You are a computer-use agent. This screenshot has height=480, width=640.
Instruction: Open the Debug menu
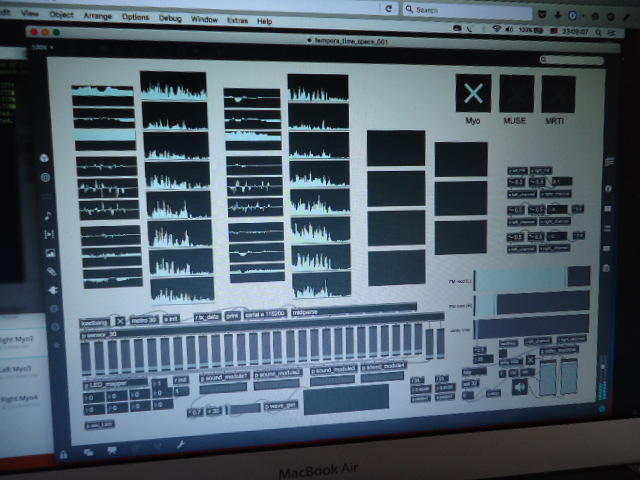click(x=170, y=18)
